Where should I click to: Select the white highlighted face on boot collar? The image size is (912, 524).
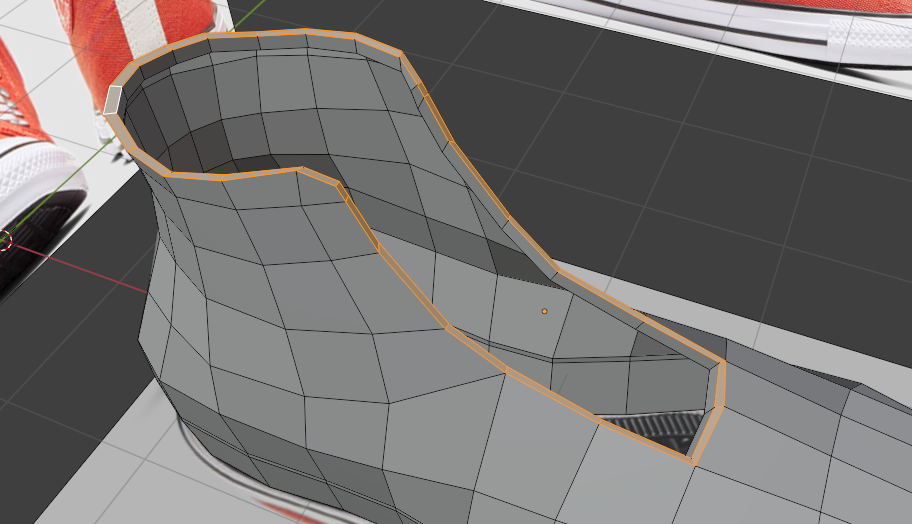point(113,100)
